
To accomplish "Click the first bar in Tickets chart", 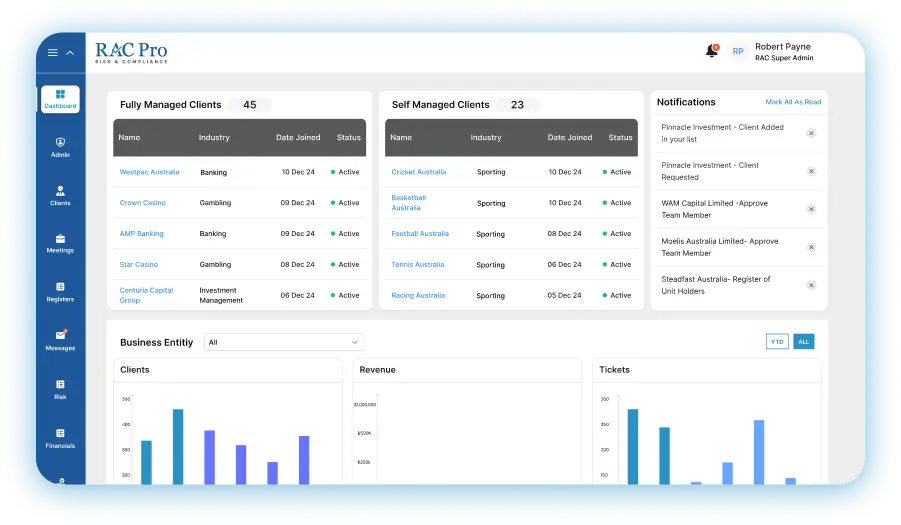I will click(633, 446).
